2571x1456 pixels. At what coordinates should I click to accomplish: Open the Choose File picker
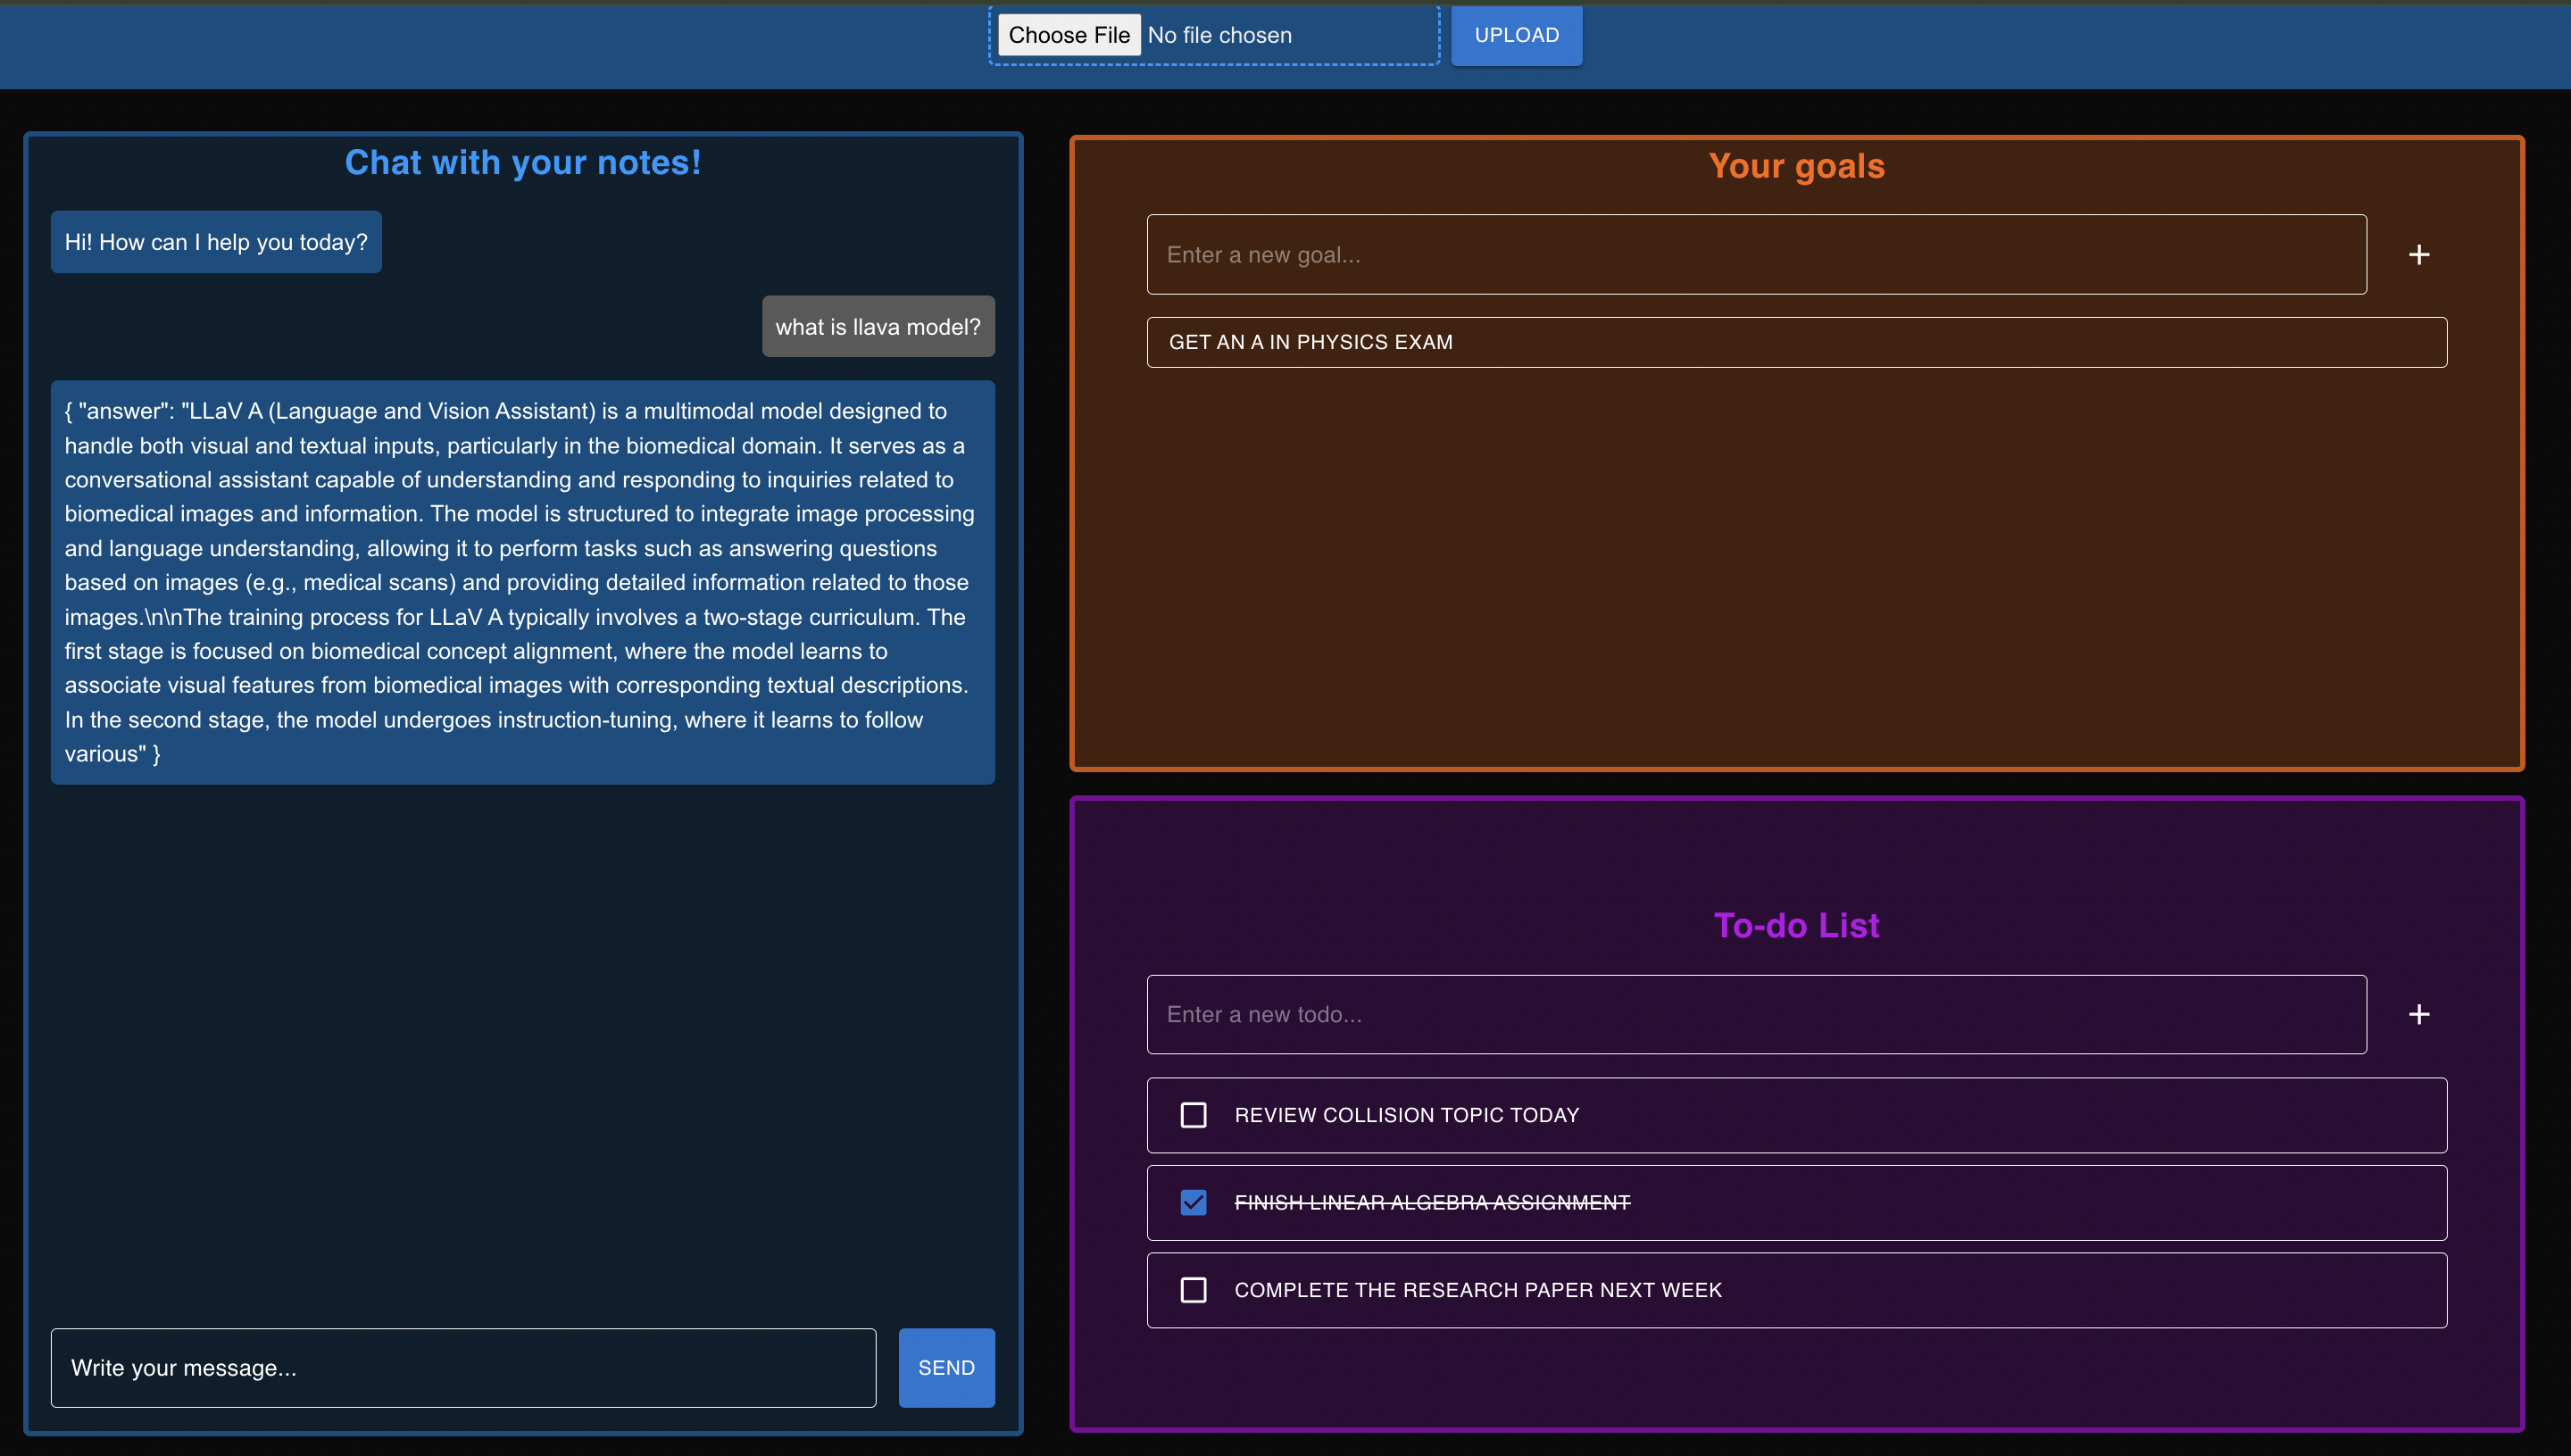pyautogui.click(x=1068, y=35)
